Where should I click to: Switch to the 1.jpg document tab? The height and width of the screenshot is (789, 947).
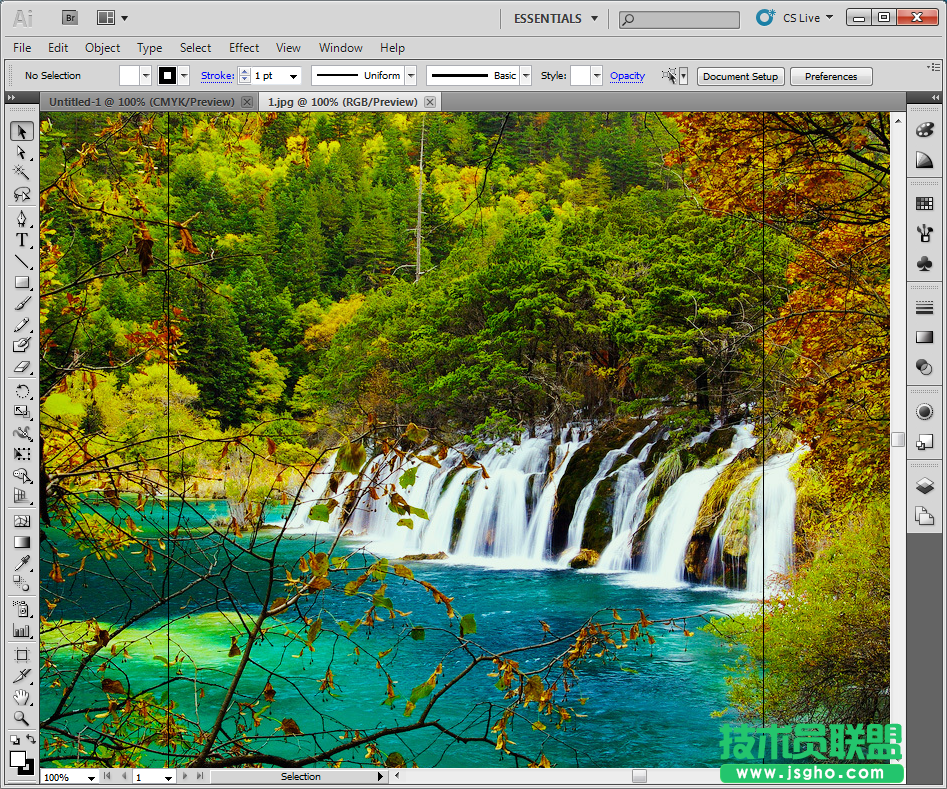(x=343, y=102)
